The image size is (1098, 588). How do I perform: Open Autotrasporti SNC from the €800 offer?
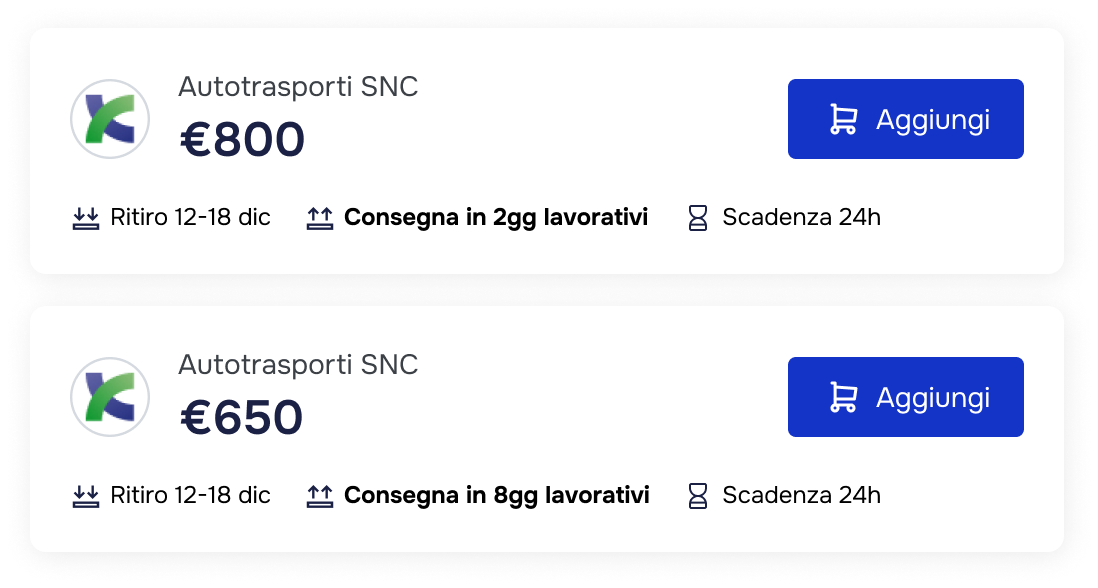(x=298, y=87)
